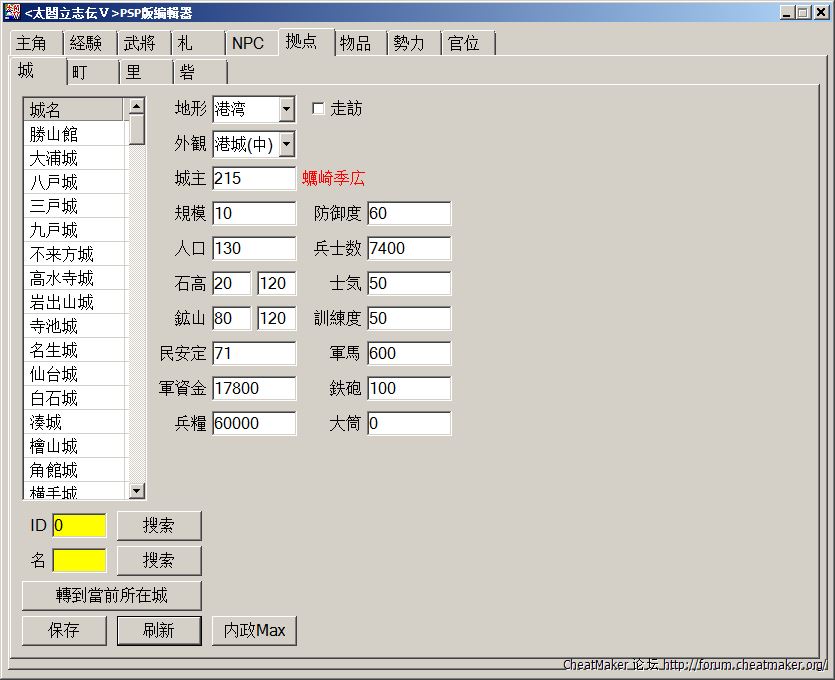Click the app icon in title bar
Image resolution: width=835 pixels, height=680 pixels.
pyautogui.click(x=12, y=12)
